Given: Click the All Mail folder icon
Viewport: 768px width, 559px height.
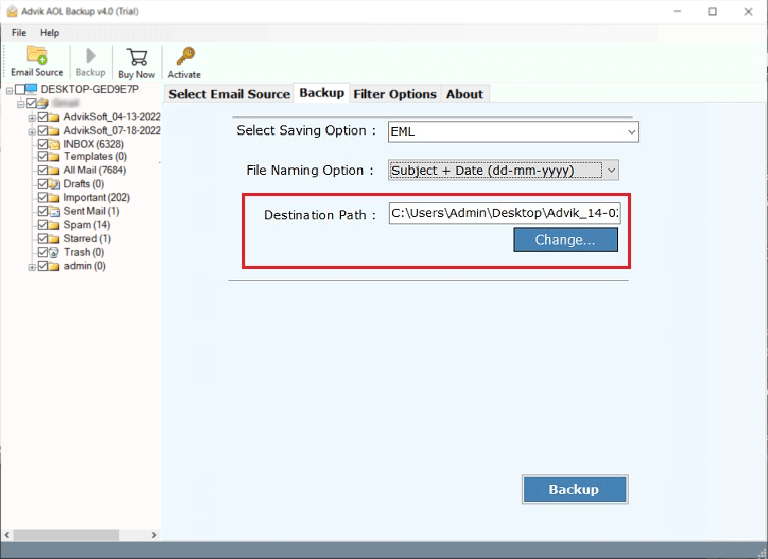Looking at the screenshot, I should (x=54, y=170).
